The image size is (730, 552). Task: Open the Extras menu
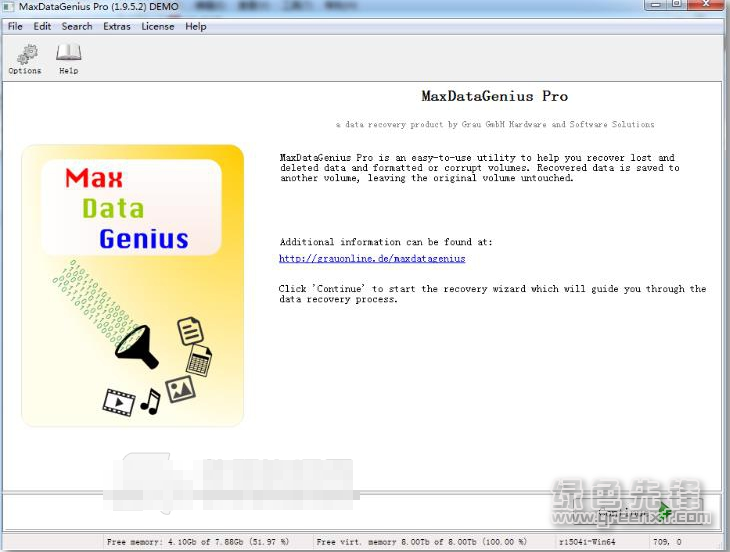tap(117, 26)
